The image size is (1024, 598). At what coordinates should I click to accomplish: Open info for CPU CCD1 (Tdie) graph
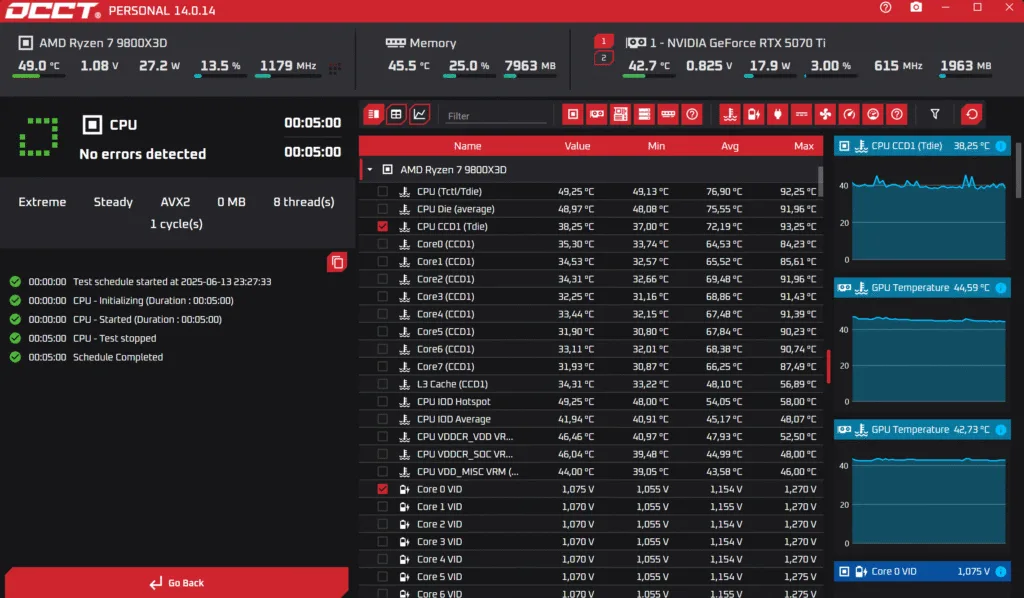1000,146
